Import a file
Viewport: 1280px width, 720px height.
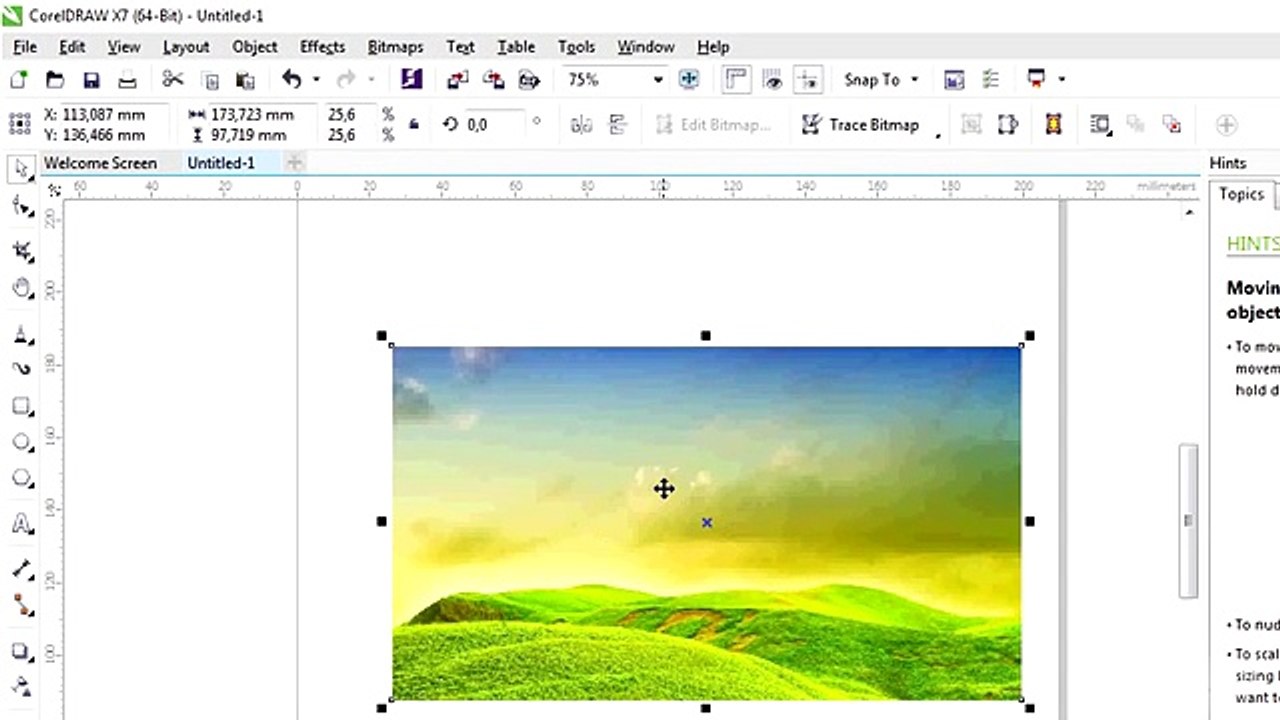457,80
